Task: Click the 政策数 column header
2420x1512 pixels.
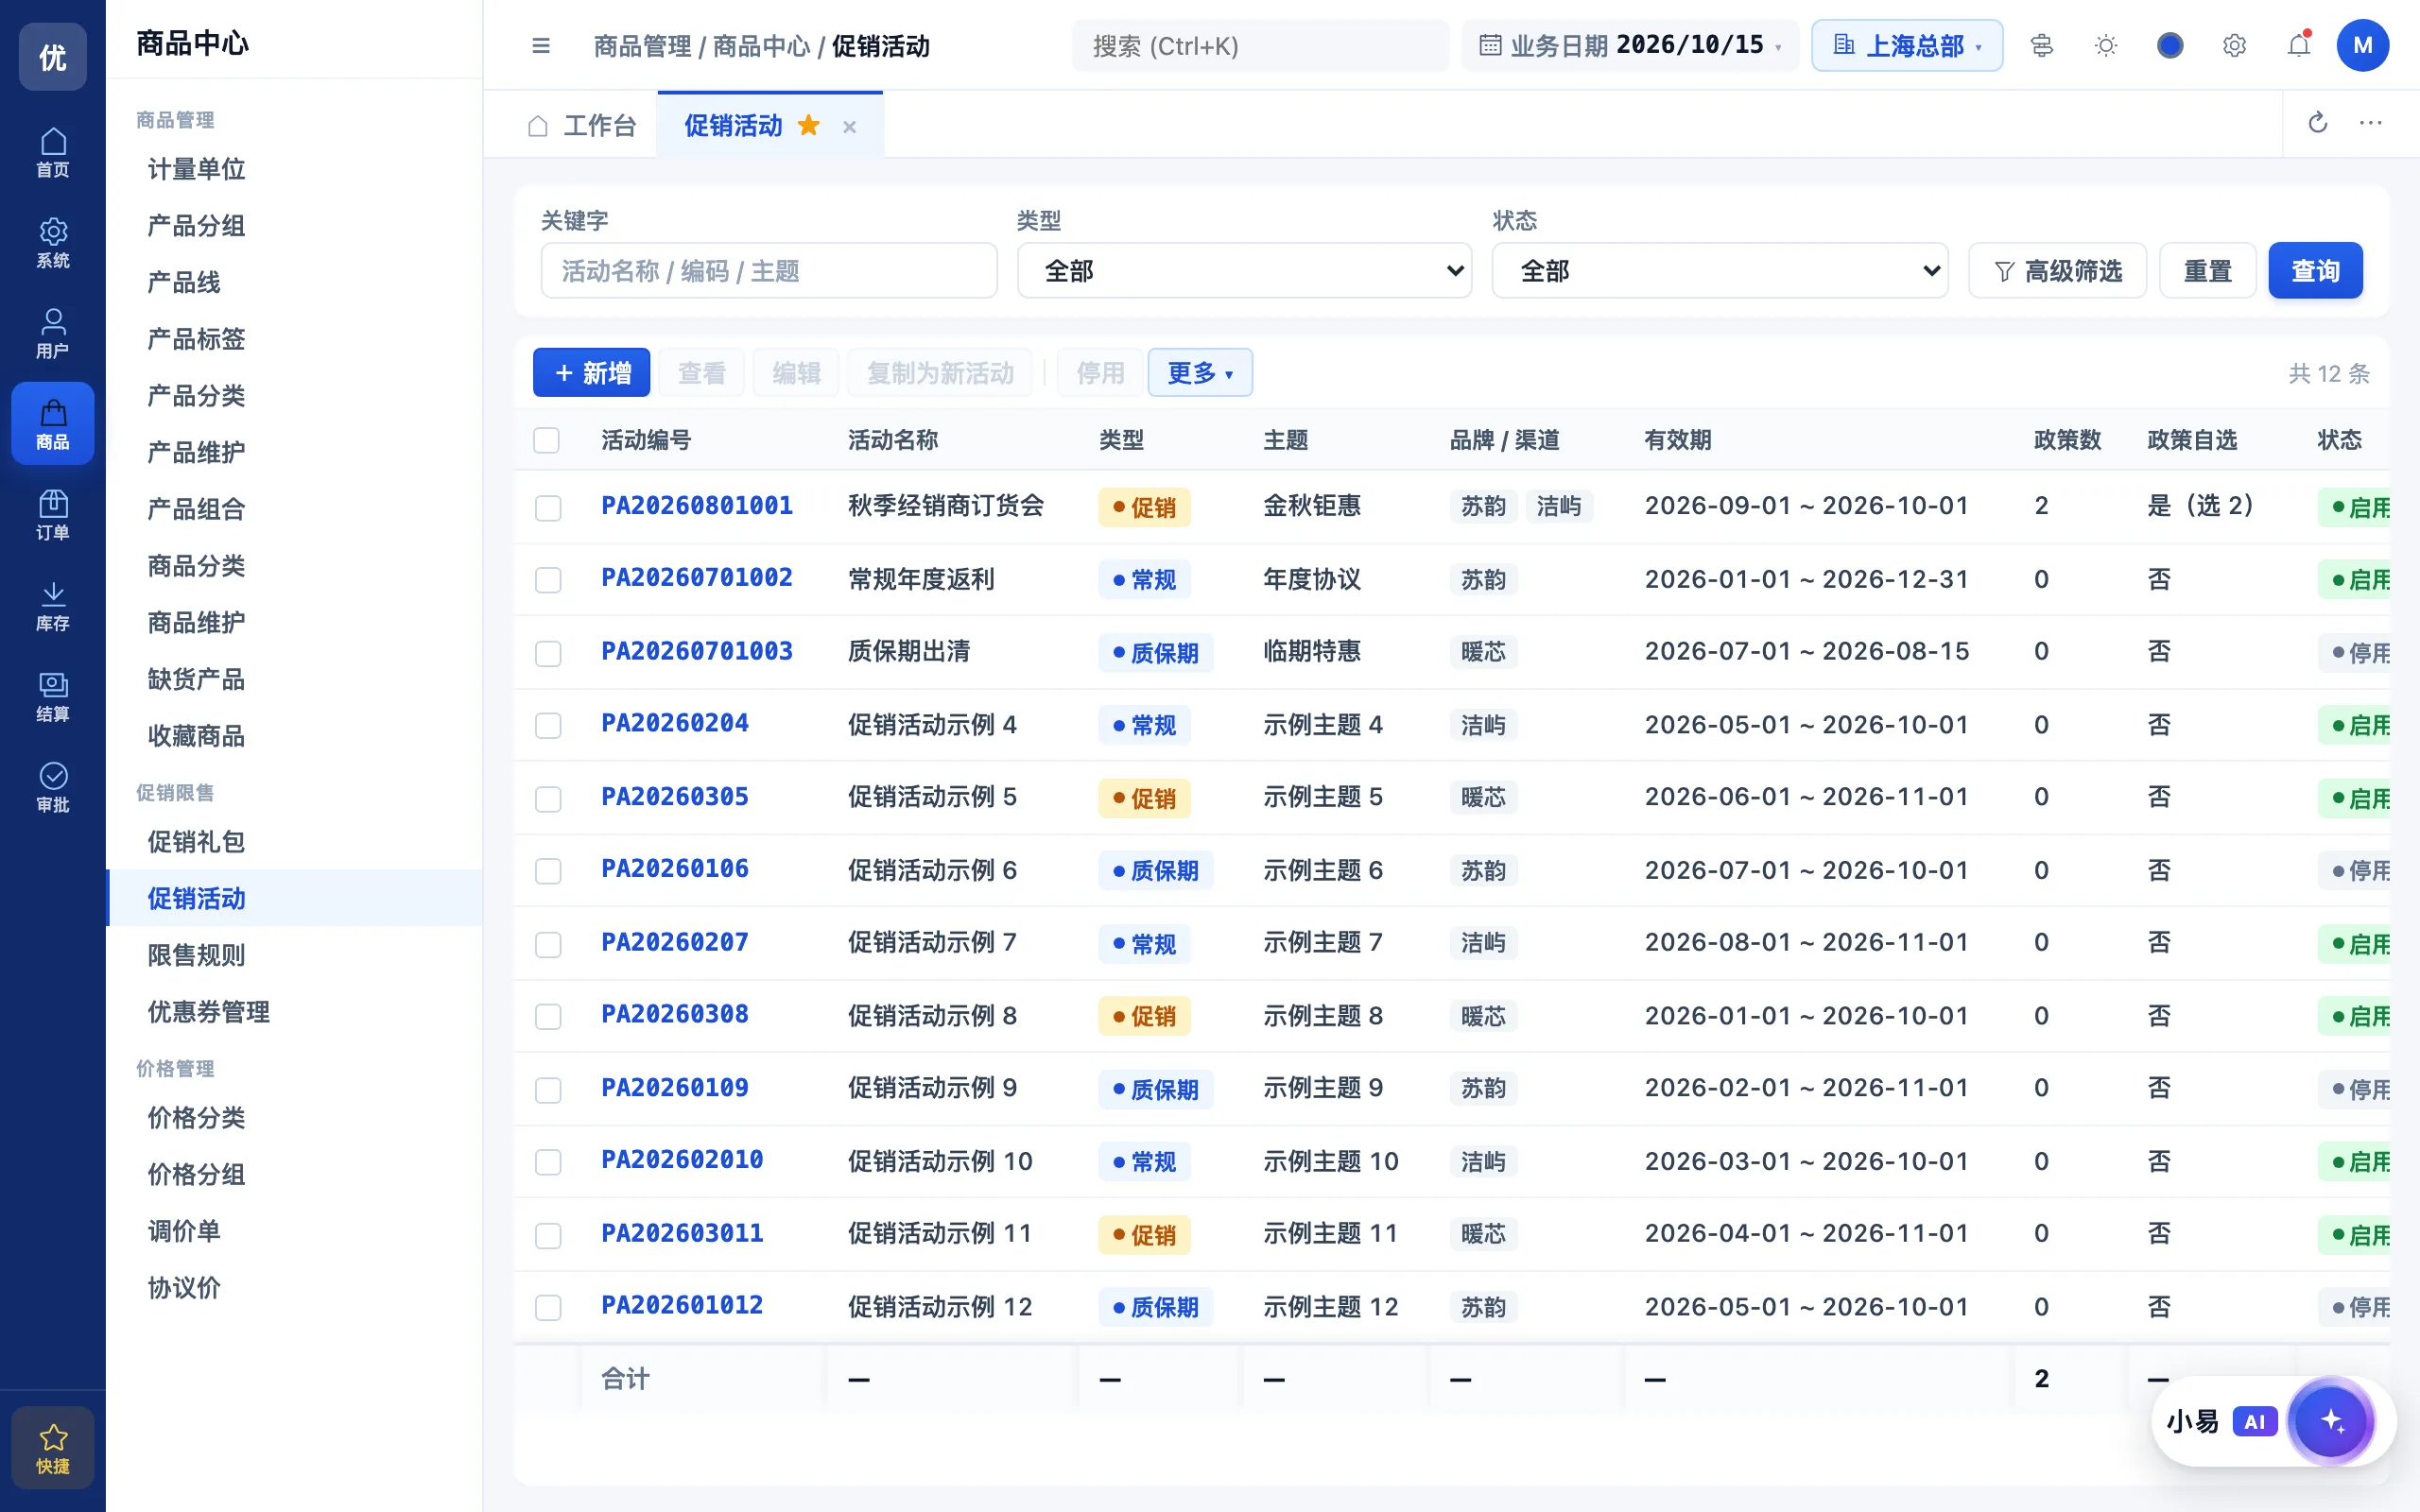Action: click(x=2068, y=440)
